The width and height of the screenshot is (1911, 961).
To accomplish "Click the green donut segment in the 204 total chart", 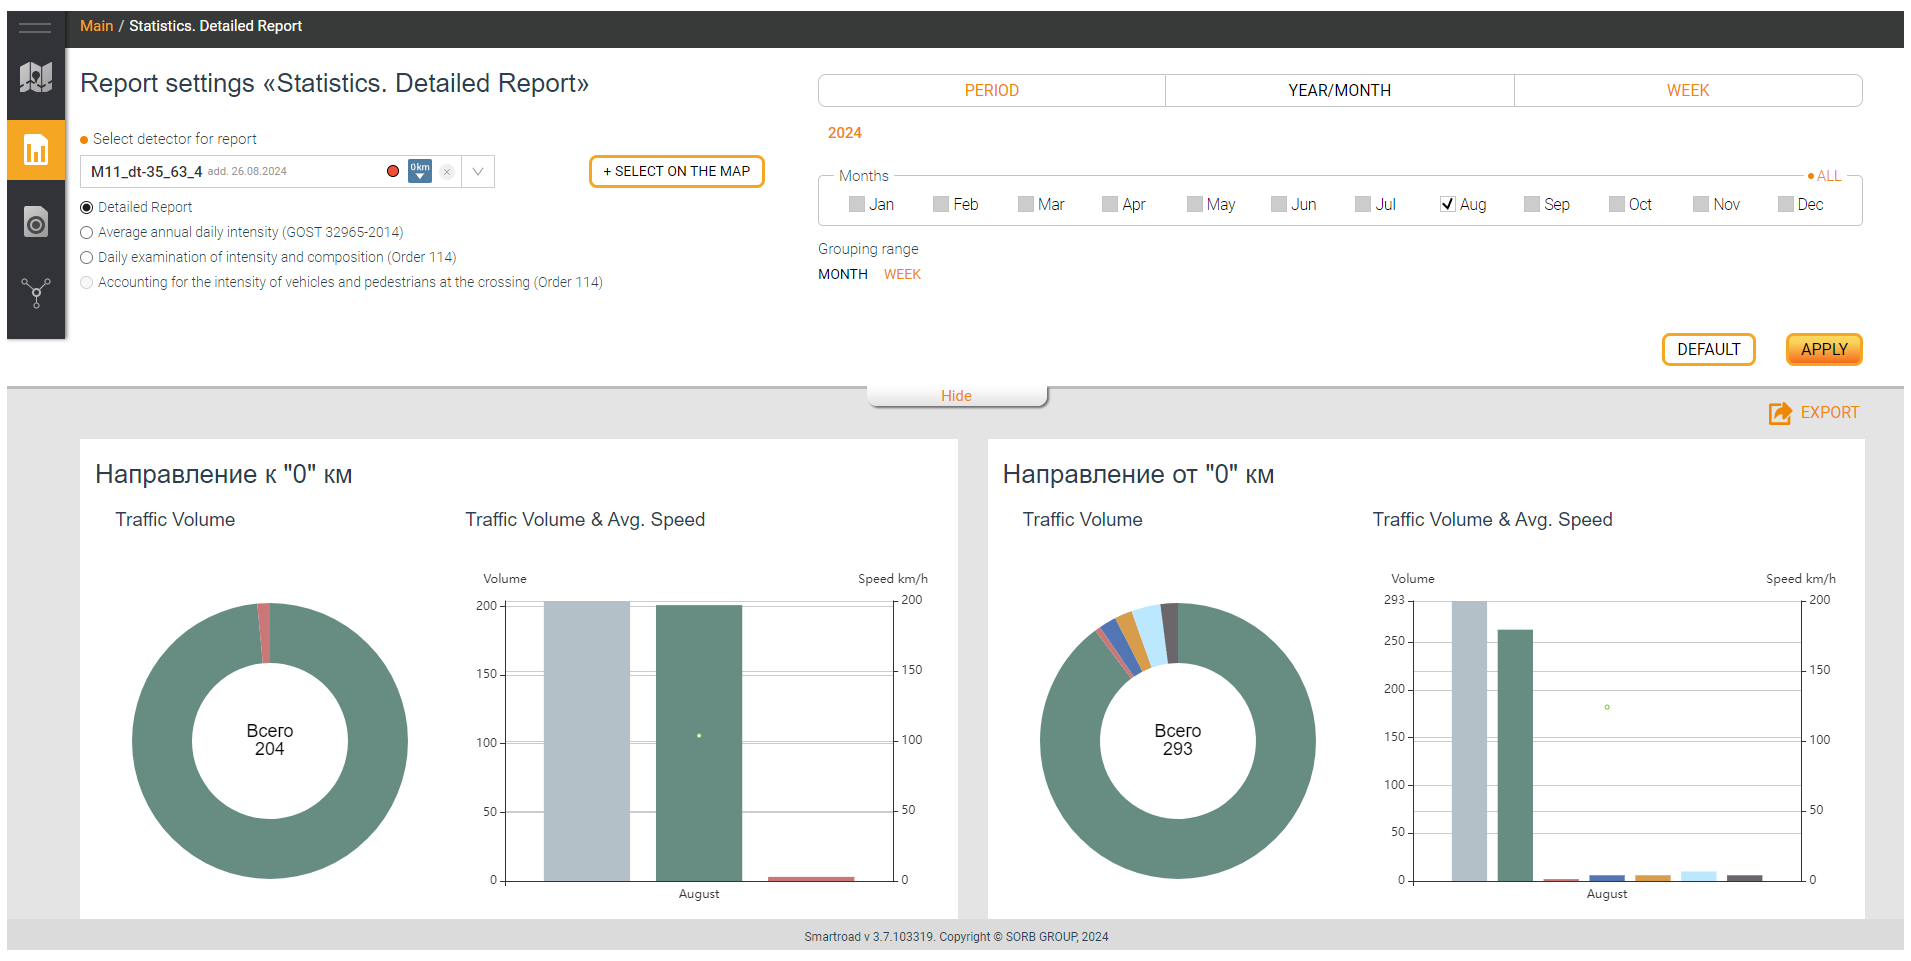I will click(x=270, y=848).
